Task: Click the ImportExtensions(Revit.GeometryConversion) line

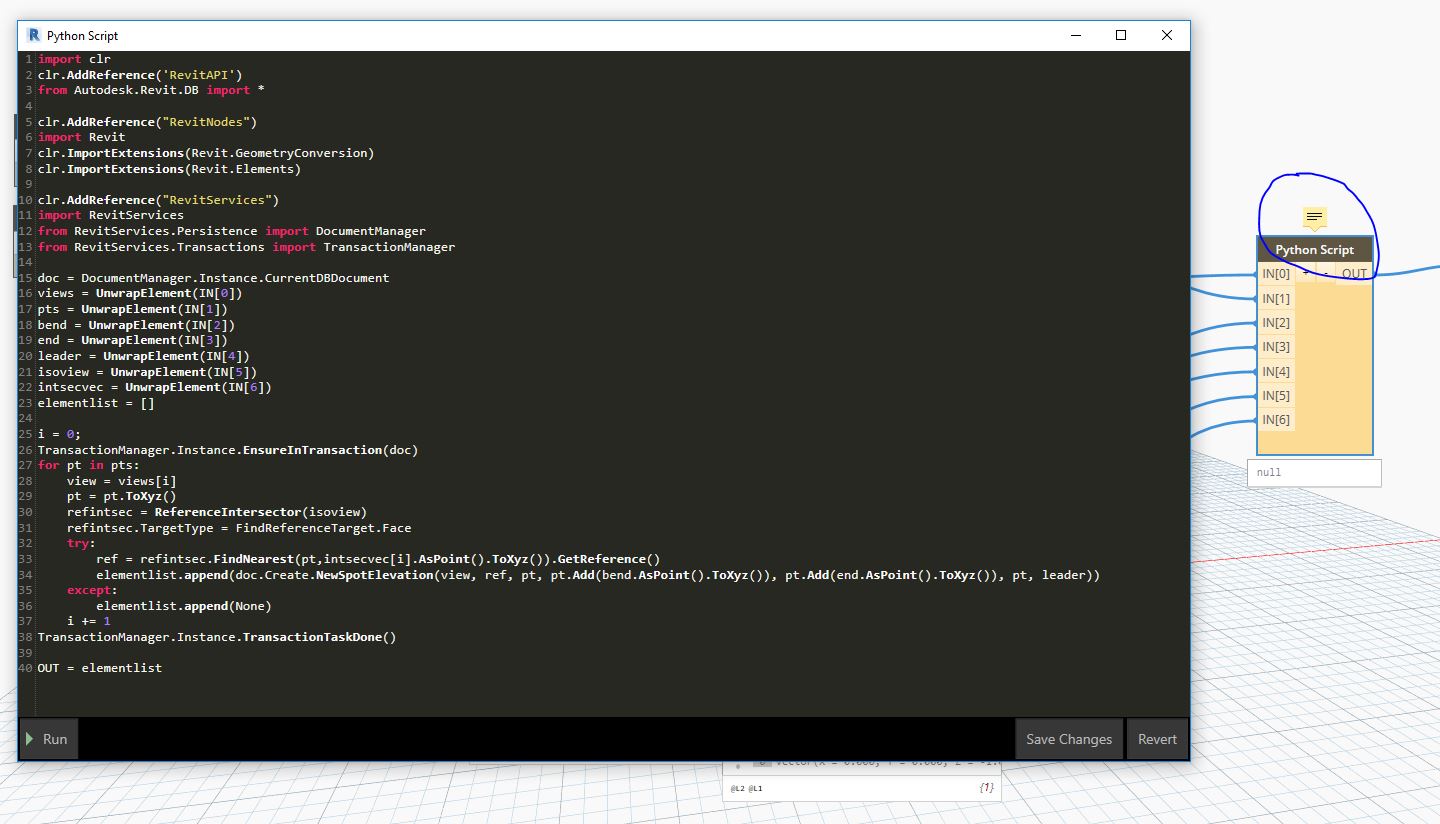Action: 206,153
